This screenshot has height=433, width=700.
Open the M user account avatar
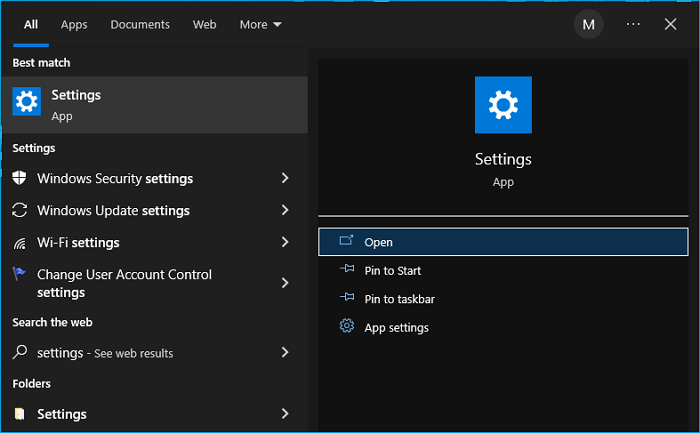click(588, 24)
